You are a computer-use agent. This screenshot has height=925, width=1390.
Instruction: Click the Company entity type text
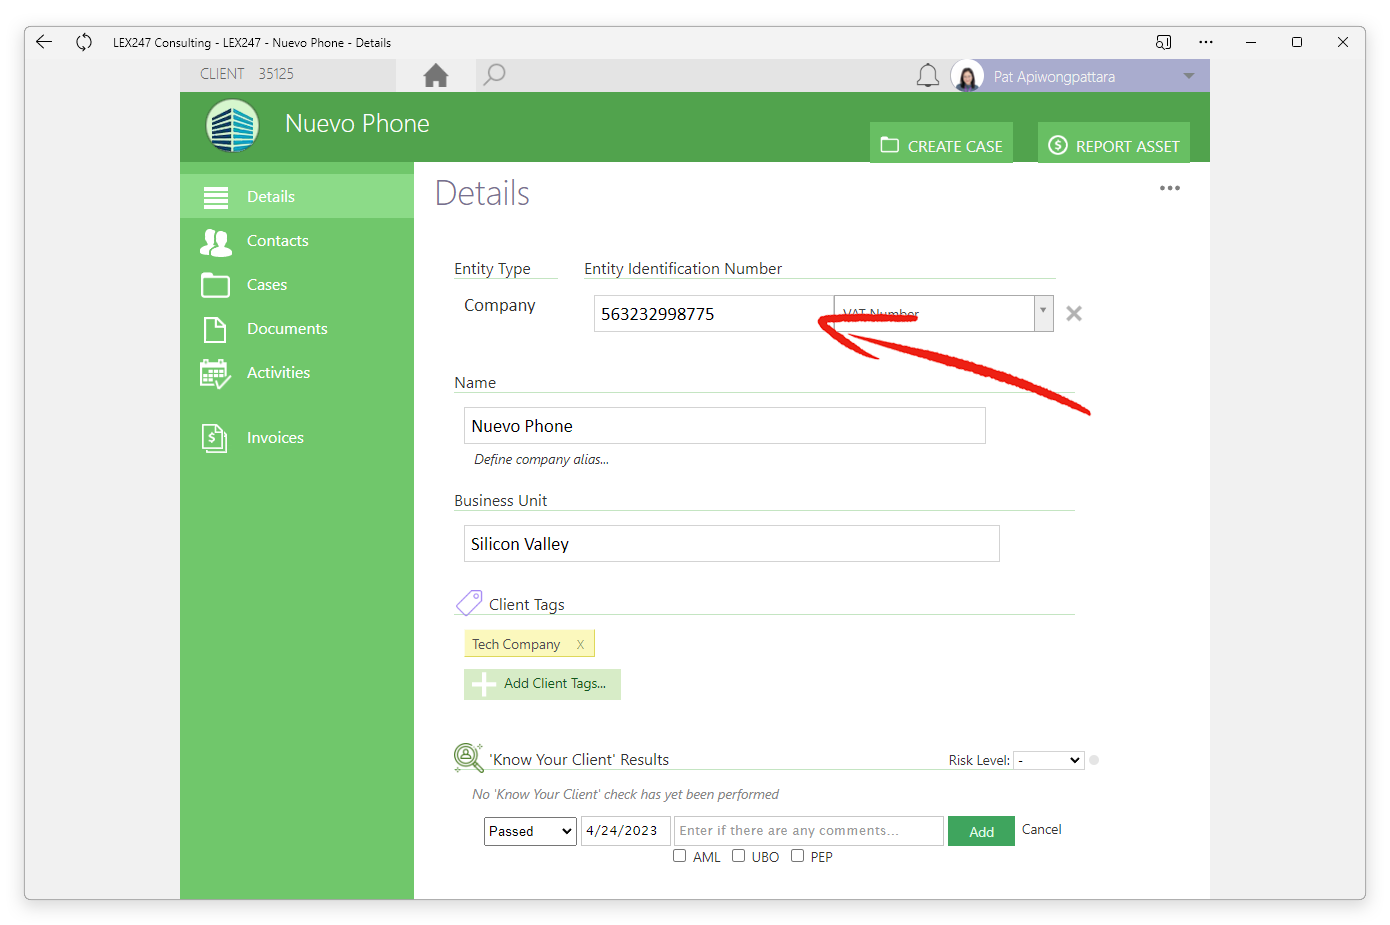pos(499,305)
